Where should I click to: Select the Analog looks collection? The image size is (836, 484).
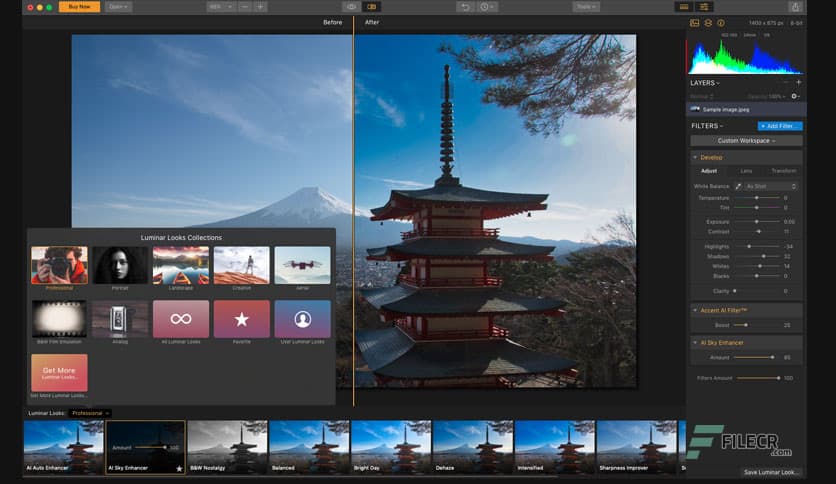[x=120, y=319]
